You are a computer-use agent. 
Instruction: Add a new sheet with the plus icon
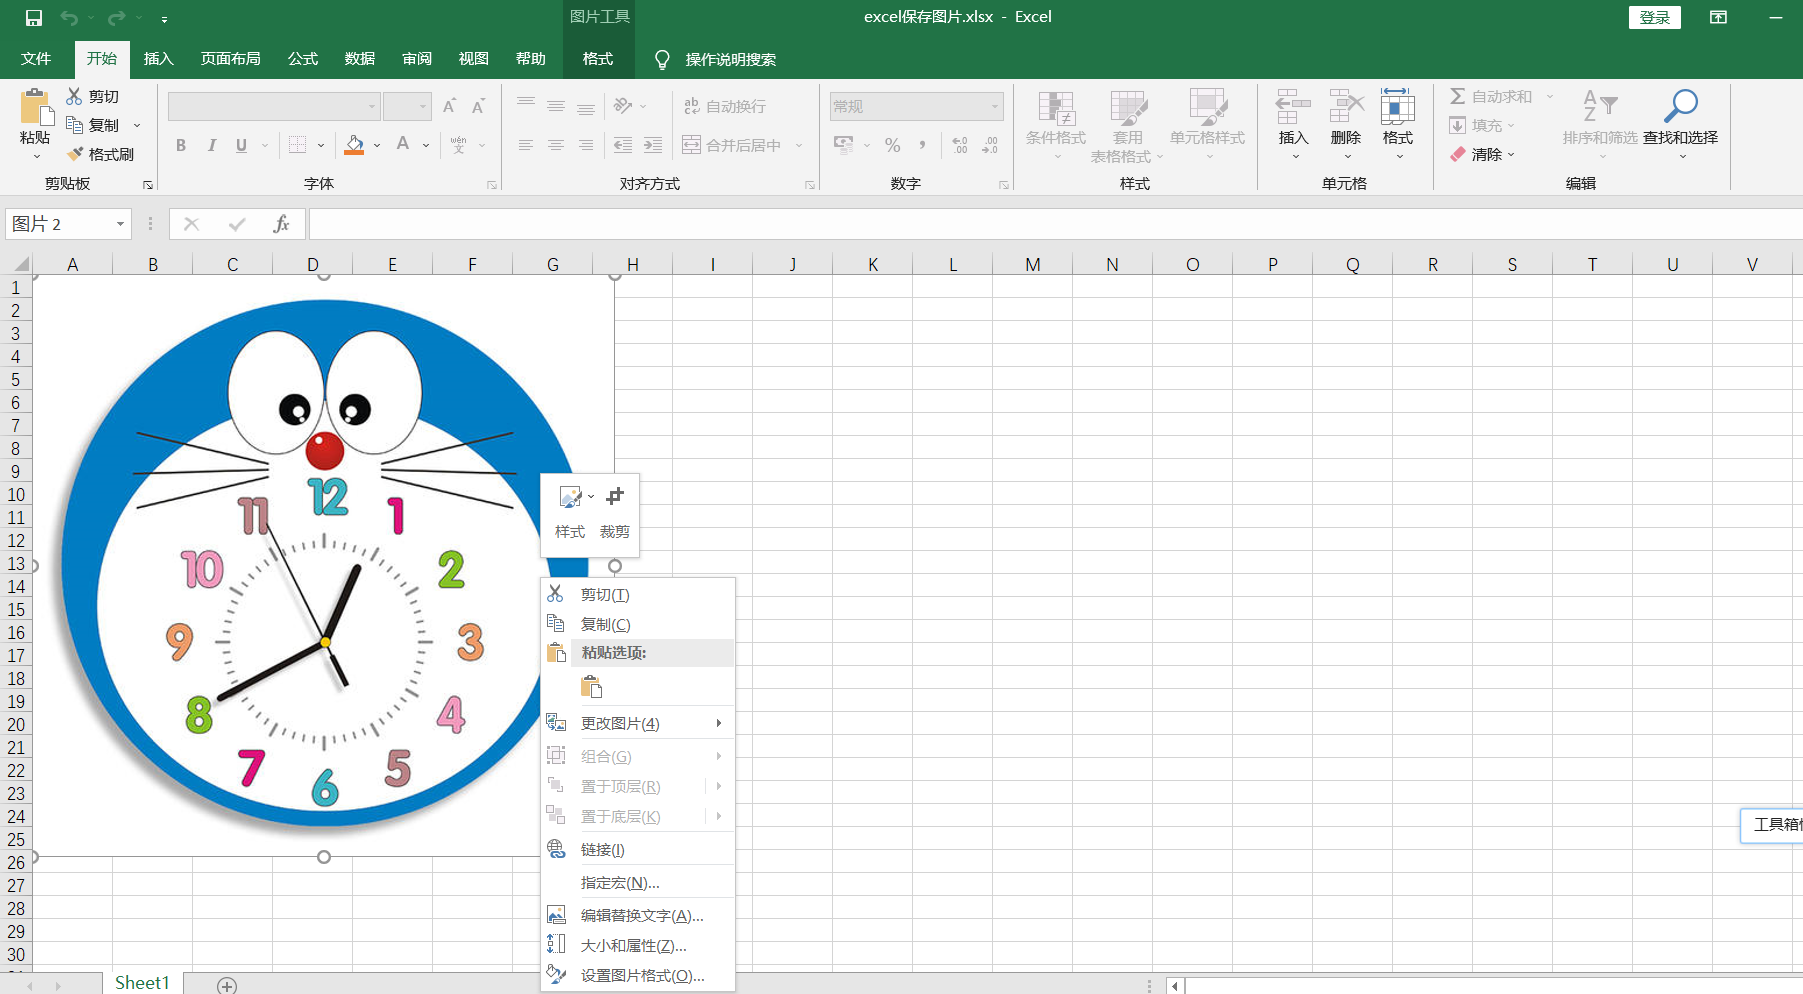coord(227,986)
